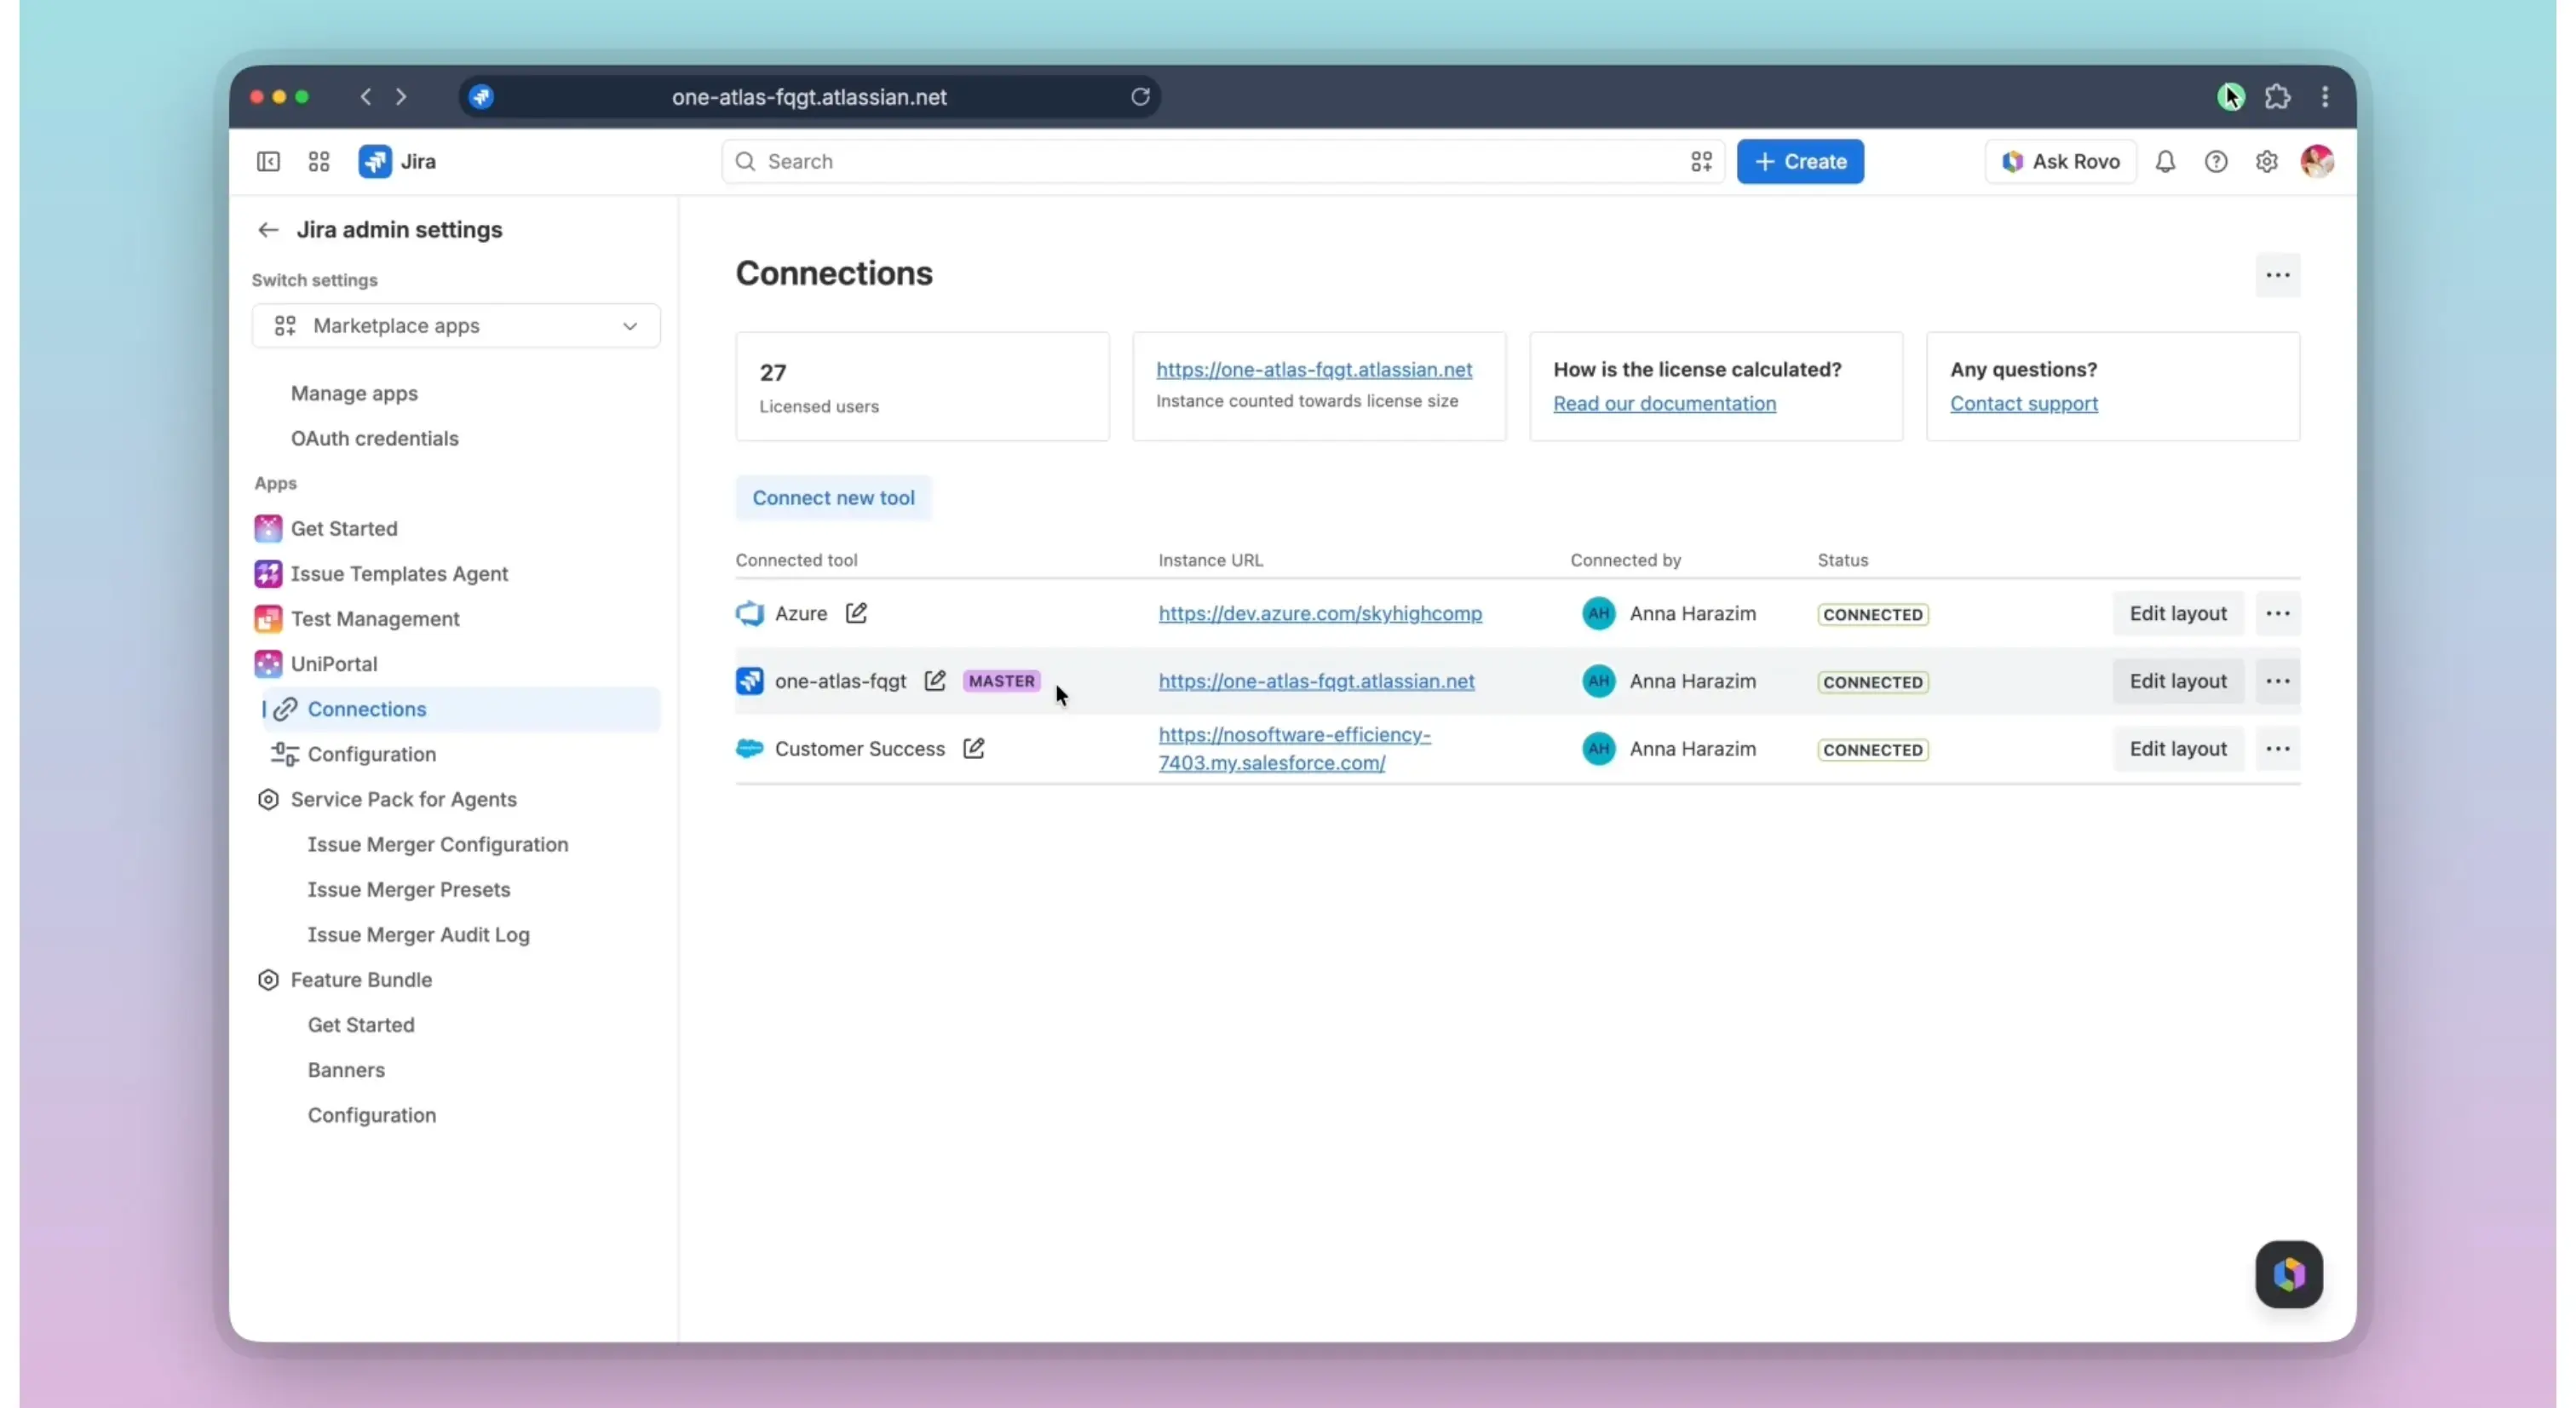Open Issue Merger Presets

point(409,889)
